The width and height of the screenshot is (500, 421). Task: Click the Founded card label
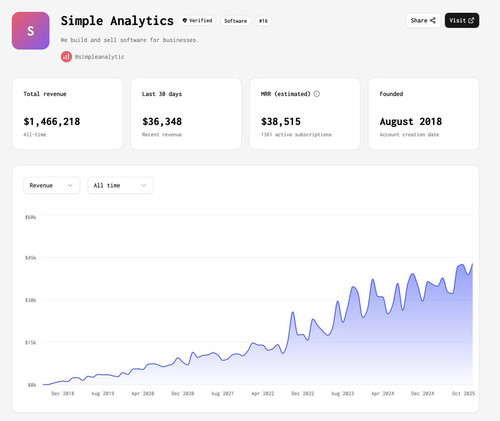click(391, 94)
